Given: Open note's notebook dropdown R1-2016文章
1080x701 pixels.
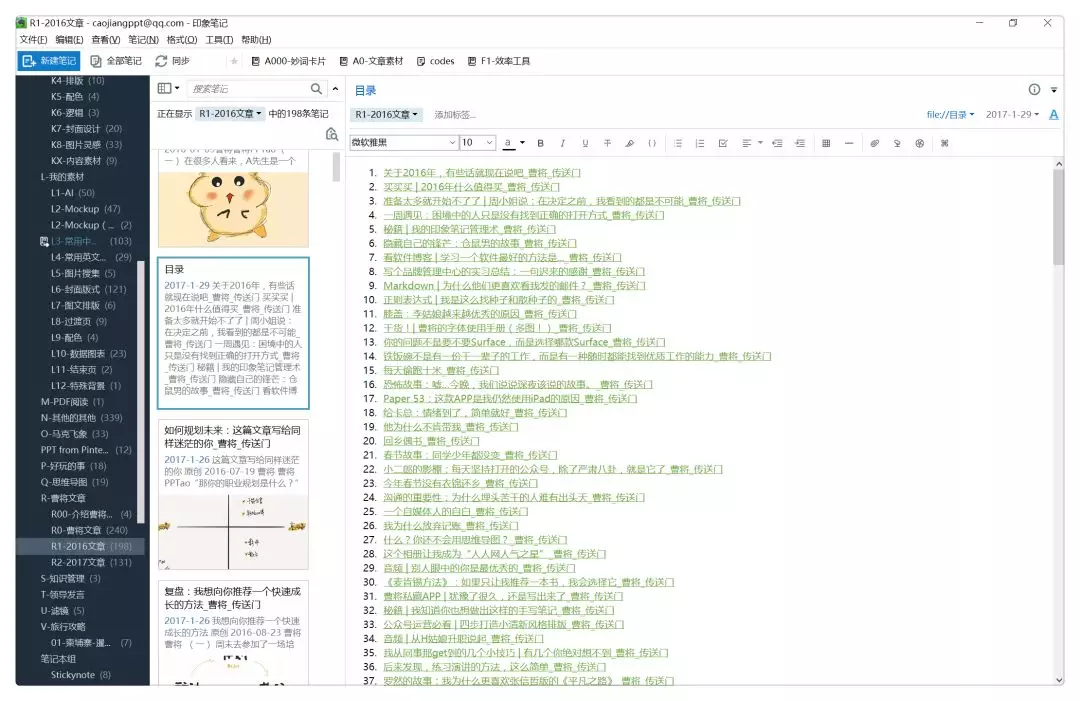Looking at the screenshot, I should click(386, 114).
